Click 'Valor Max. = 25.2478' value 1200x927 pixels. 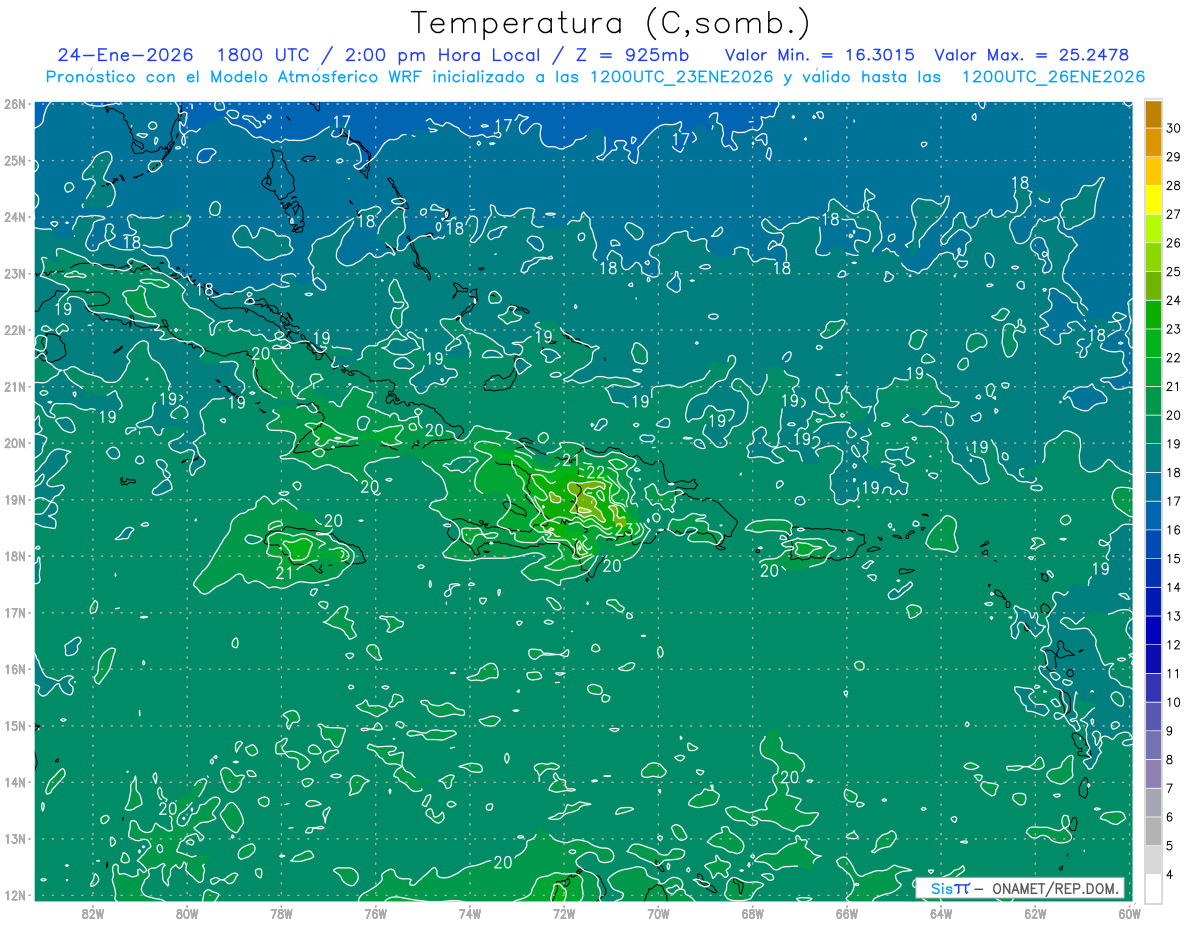[1031, 55]
